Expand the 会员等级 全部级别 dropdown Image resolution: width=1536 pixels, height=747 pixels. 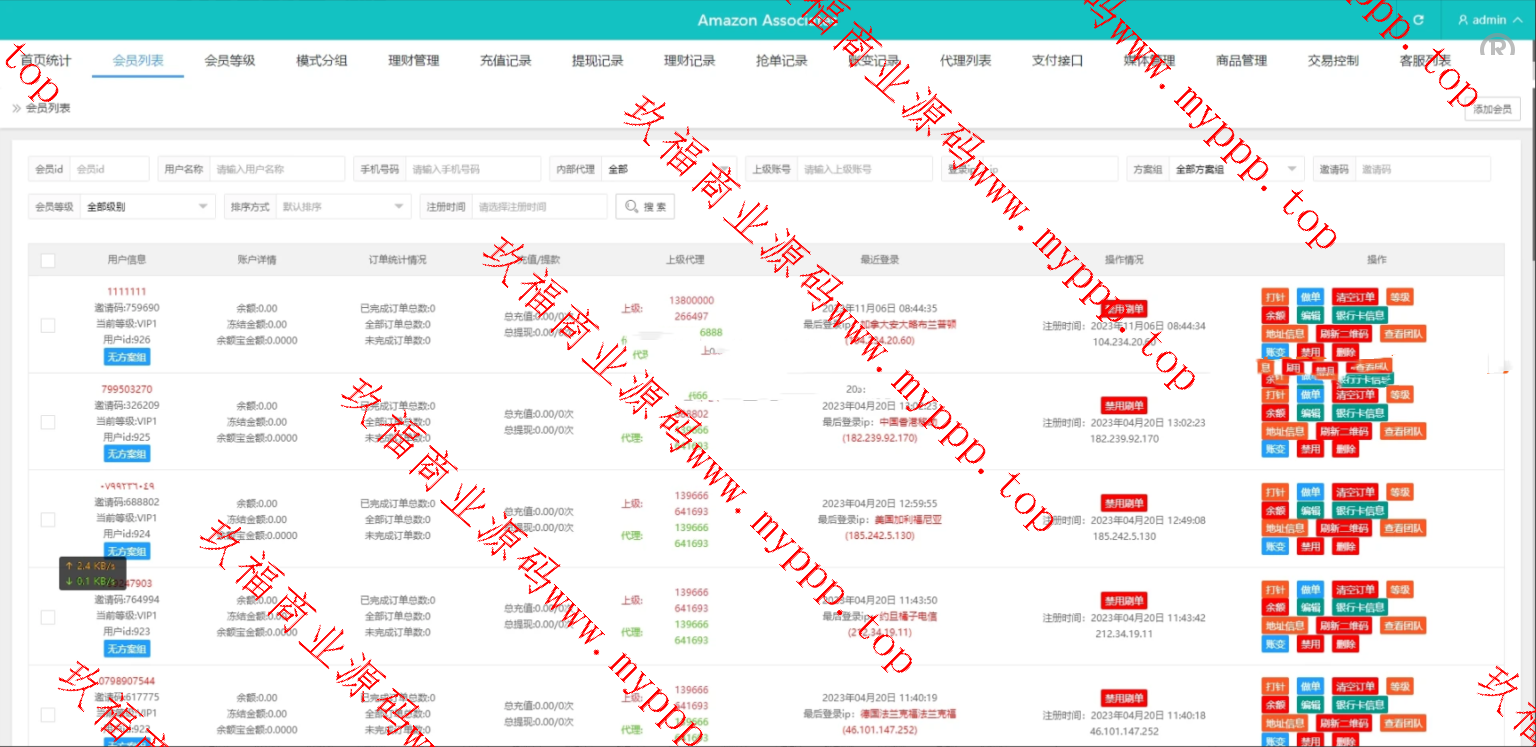pos(146,207)
